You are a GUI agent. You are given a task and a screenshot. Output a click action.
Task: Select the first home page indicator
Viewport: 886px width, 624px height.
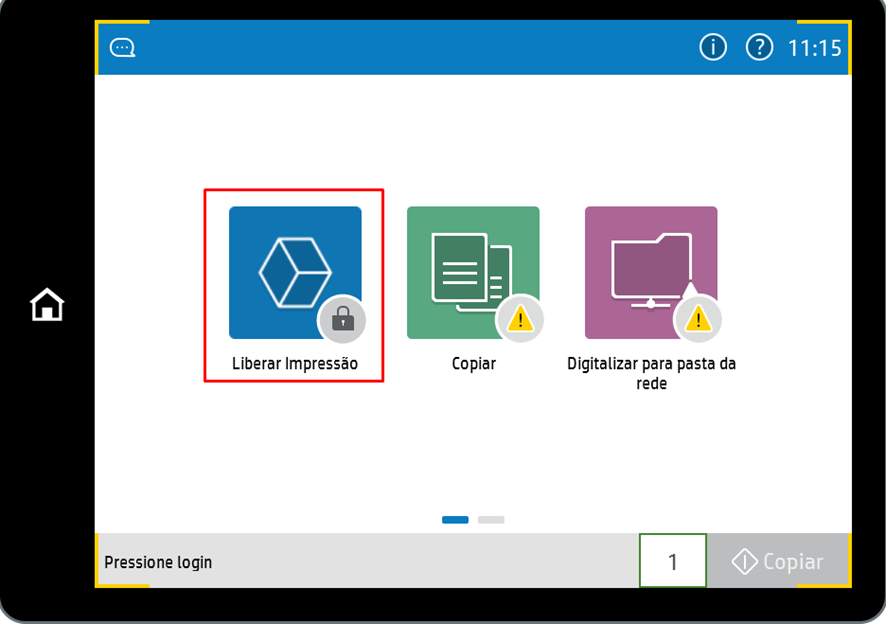[x=455, y=520]
